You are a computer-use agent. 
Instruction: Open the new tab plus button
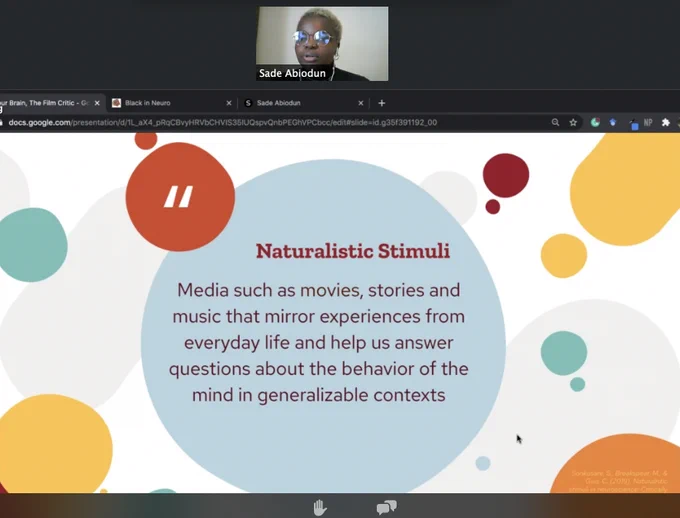[382, 103]
